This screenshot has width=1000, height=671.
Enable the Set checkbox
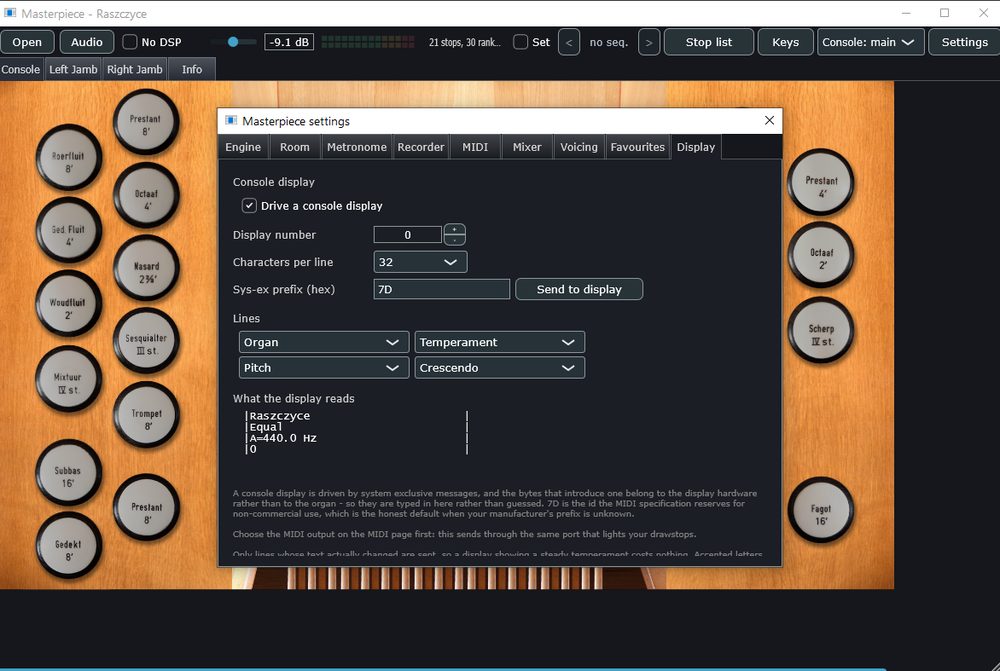pyautogui.click(x=520, y=42)
